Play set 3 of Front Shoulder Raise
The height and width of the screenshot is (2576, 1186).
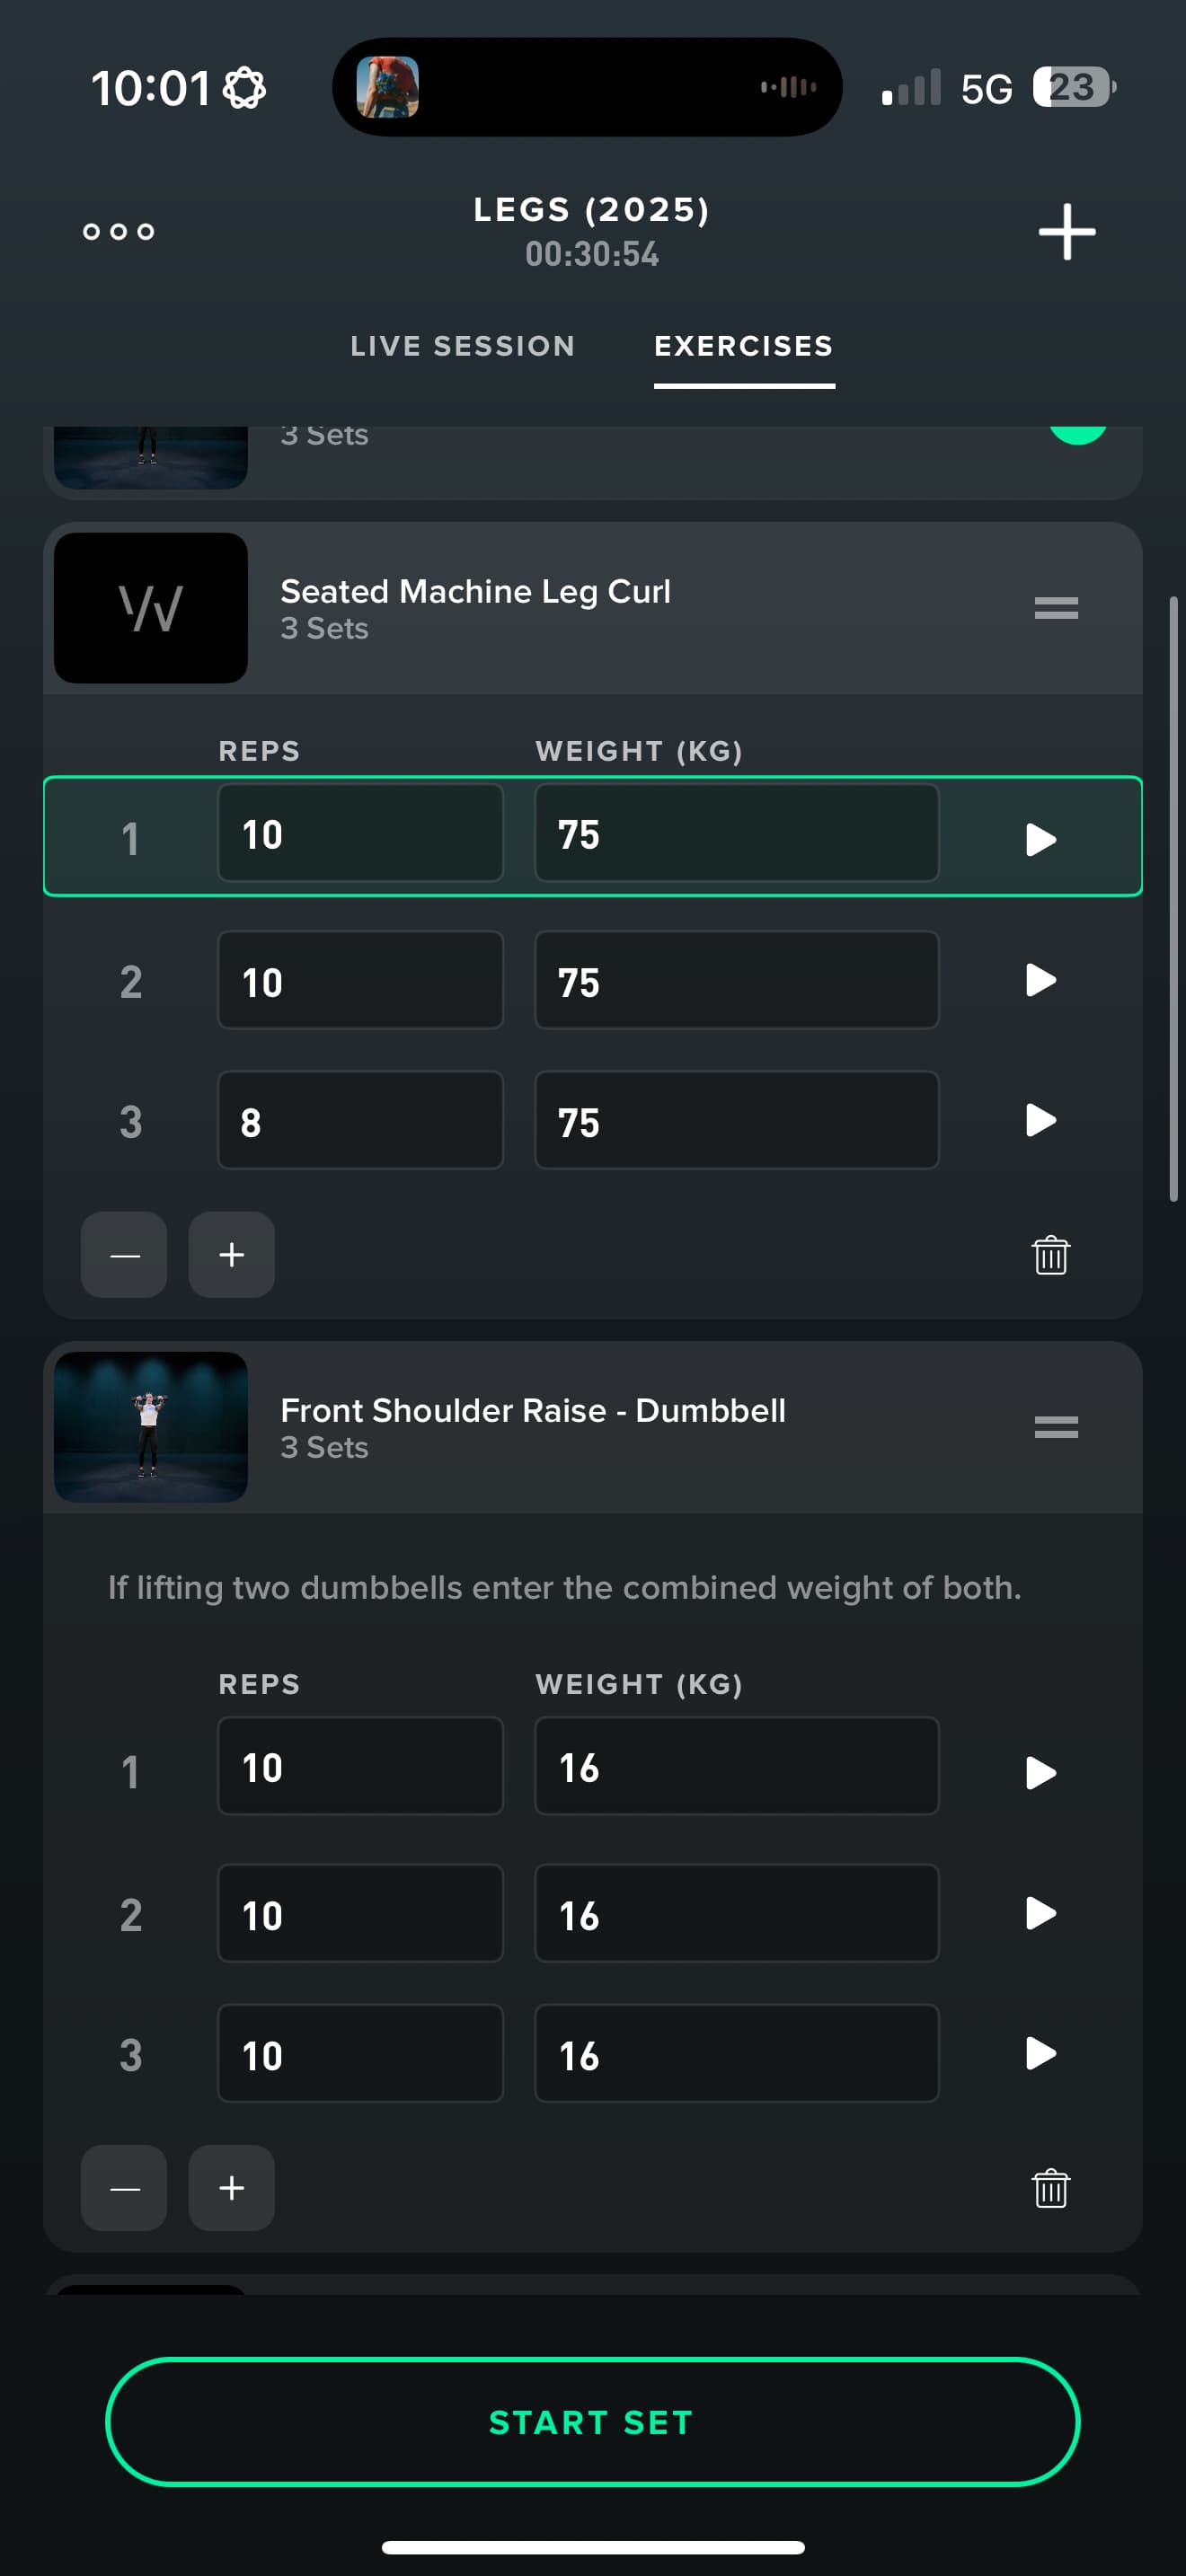[1041, 2053]
